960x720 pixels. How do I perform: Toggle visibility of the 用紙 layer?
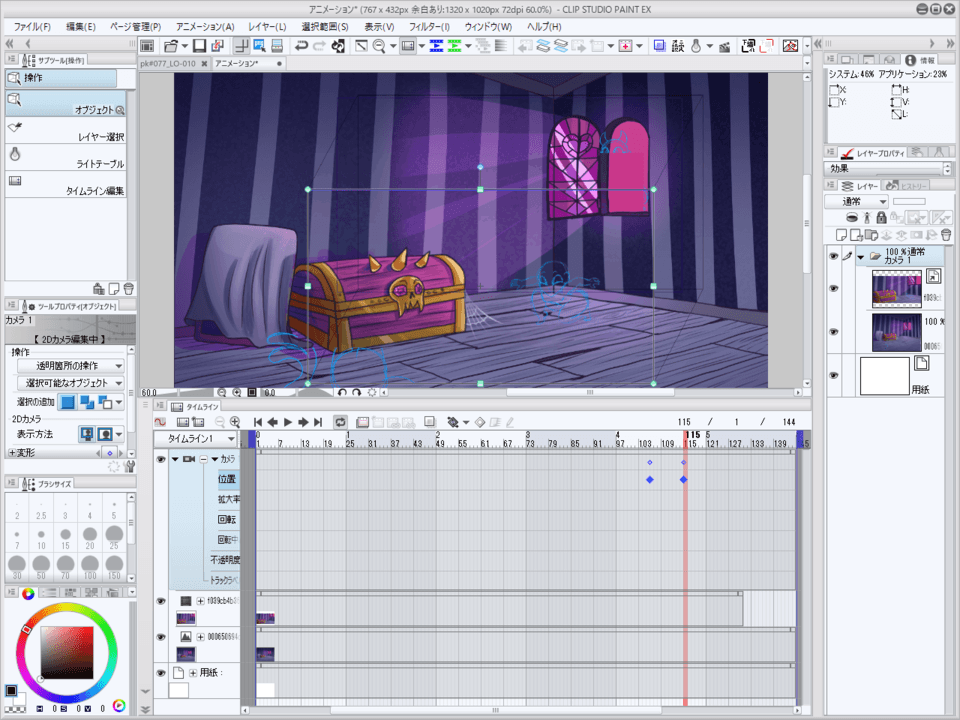(833, 374)
